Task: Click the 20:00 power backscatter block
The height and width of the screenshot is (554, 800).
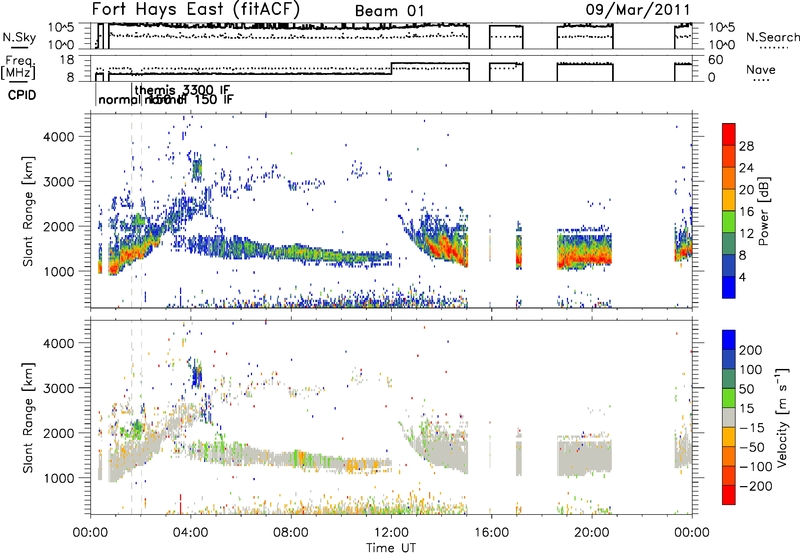Action: pos(584,250)
